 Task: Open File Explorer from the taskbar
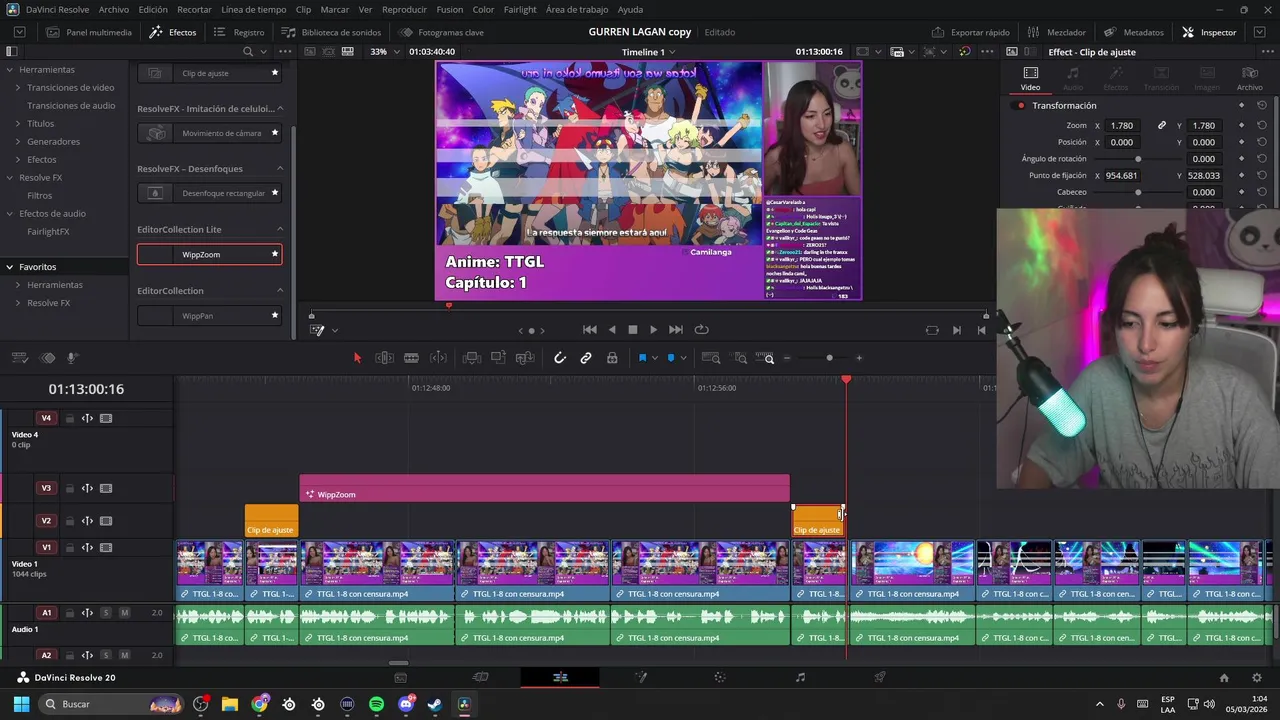click(230, 704)
